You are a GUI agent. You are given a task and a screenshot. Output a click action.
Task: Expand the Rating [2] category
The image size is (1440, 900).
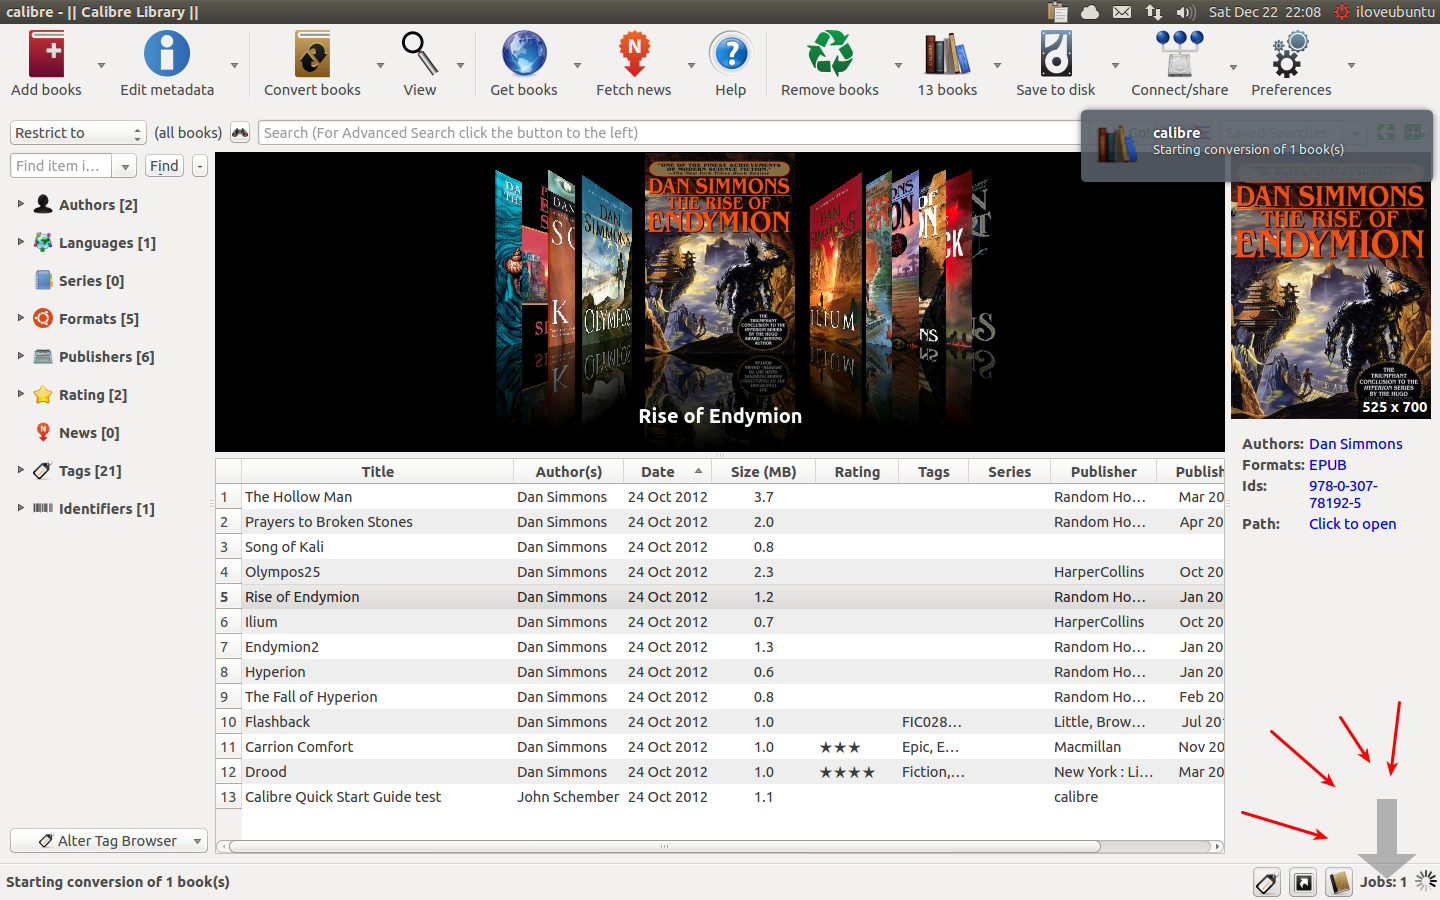tap(20, 393)
